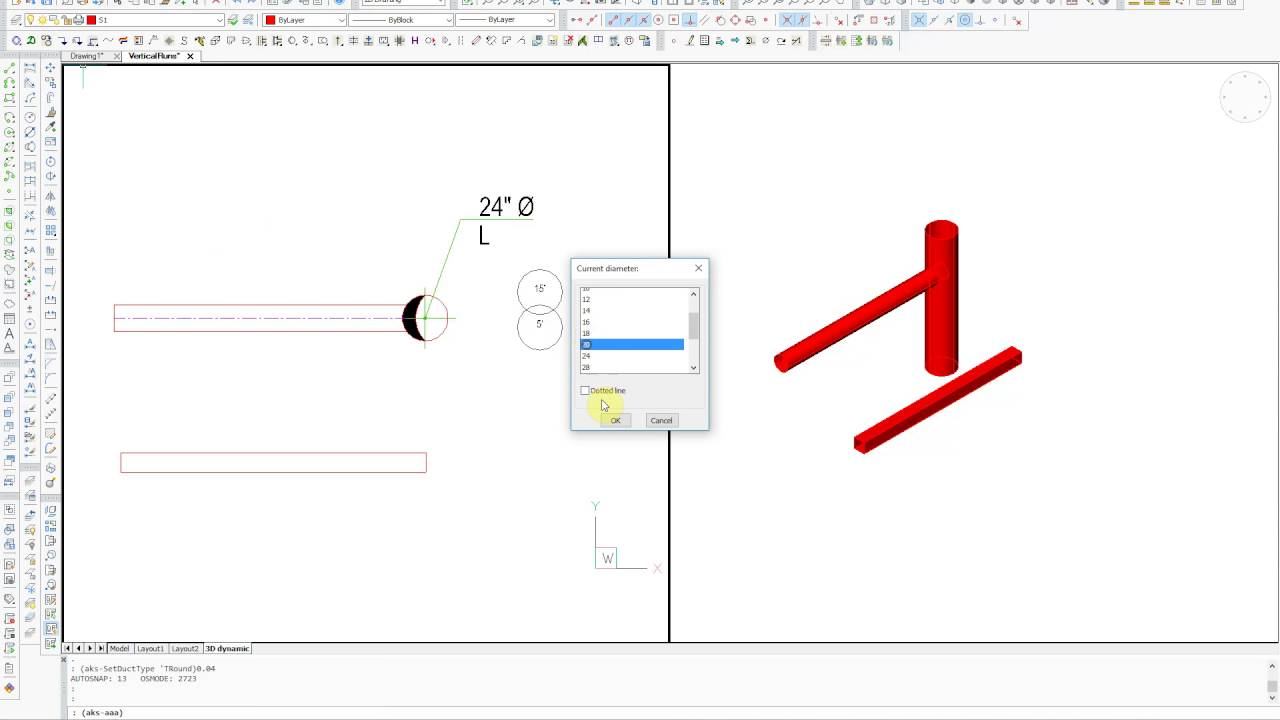Check the Dotted line checkbox
Image resolution: width=1280 pixels, height=720 pixels.
click(x=585, y=391)
